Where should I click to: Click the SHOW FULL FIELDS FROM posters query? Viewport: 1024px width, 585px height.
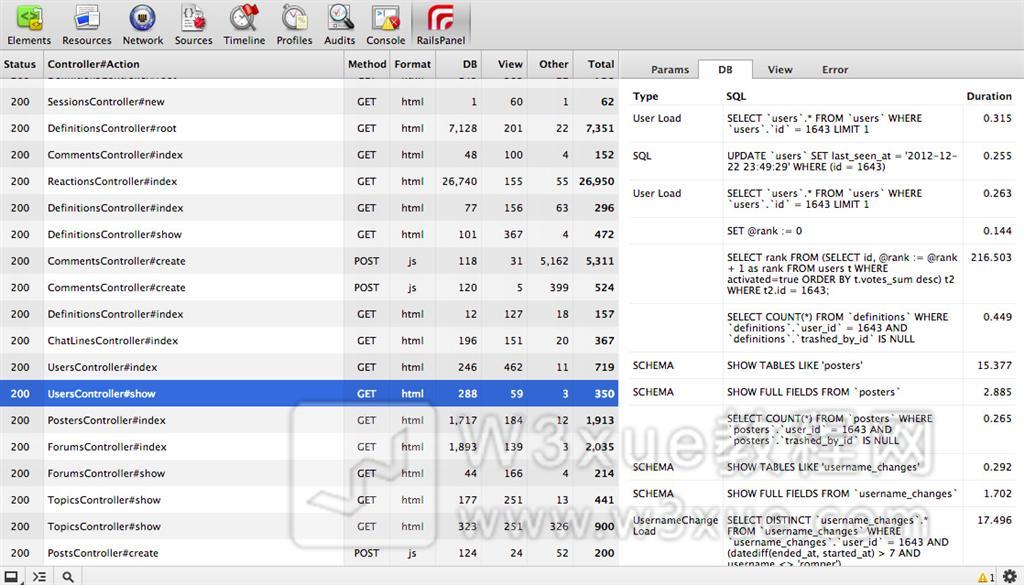tap(813, 392)
